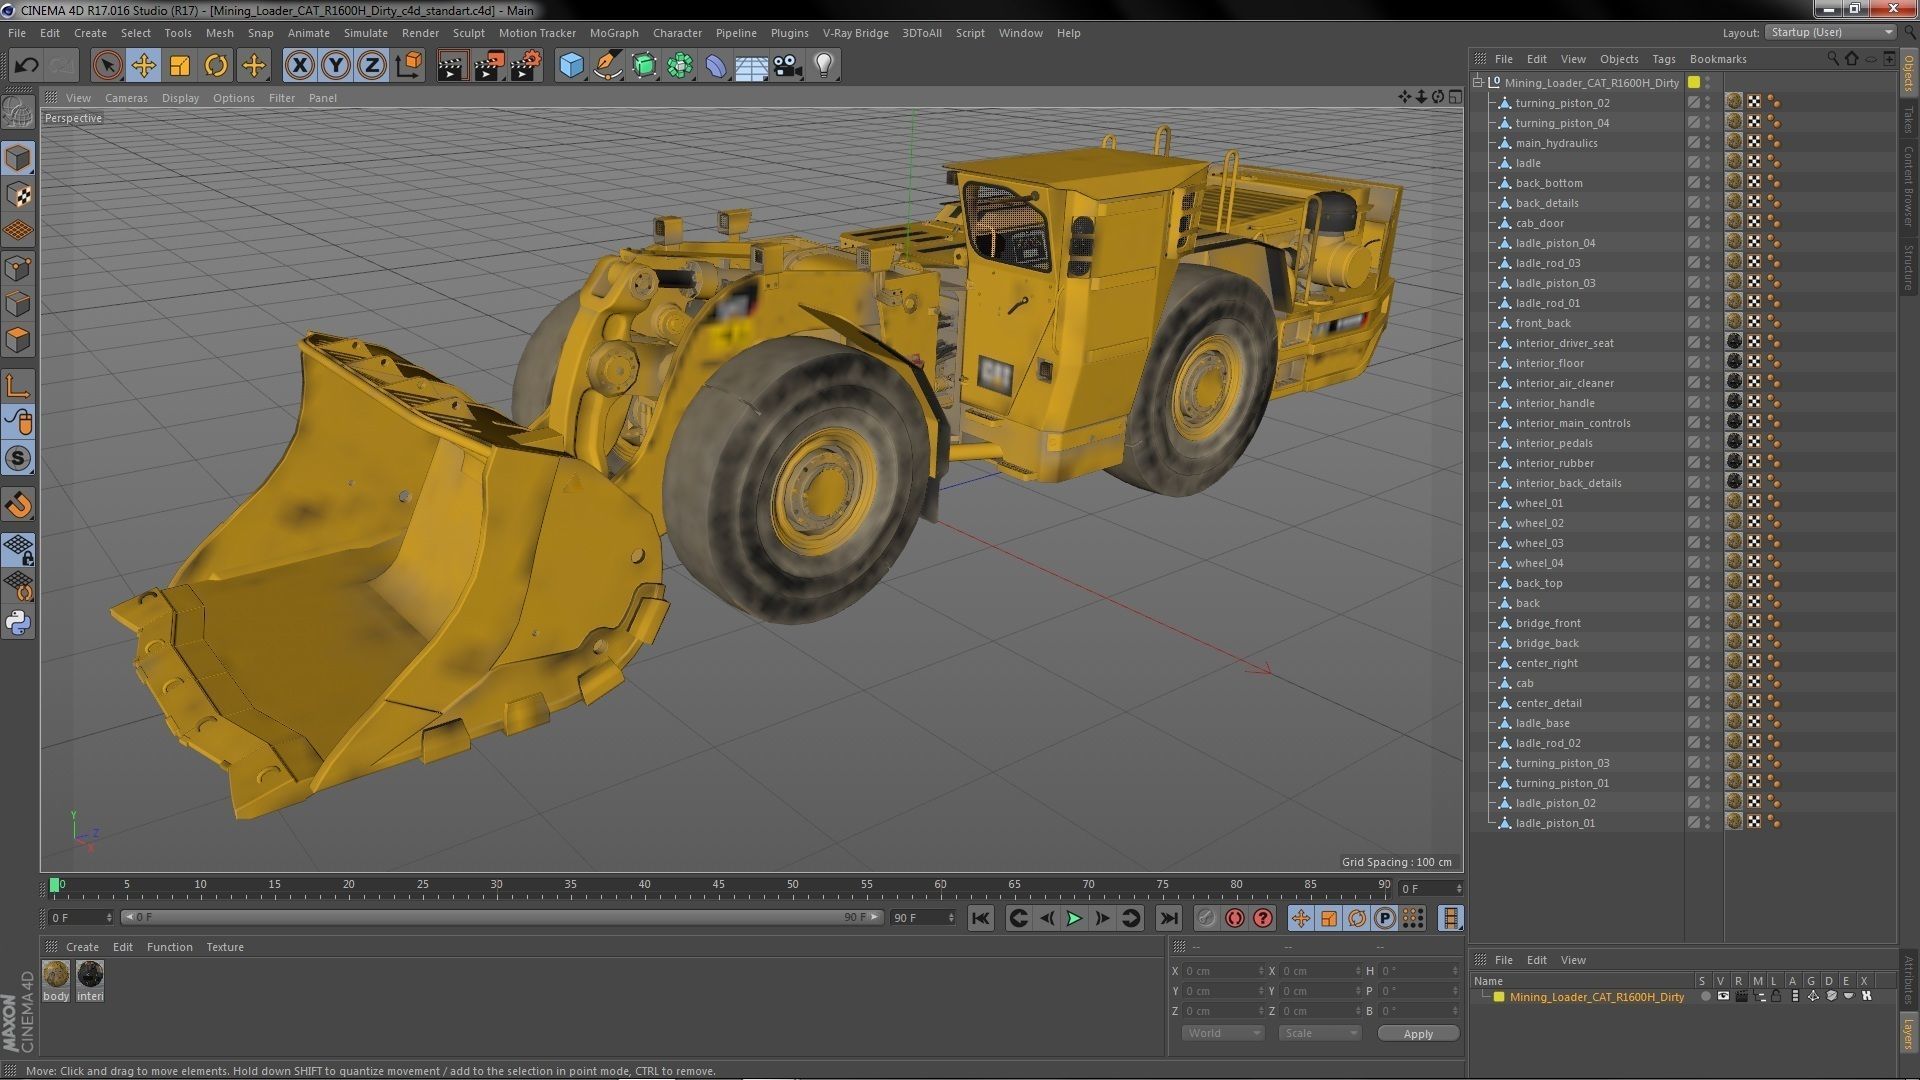Open the Cameras viewport menu
The width and height of the screenshot is (1920, 1080).
click(x=126, y=98)
